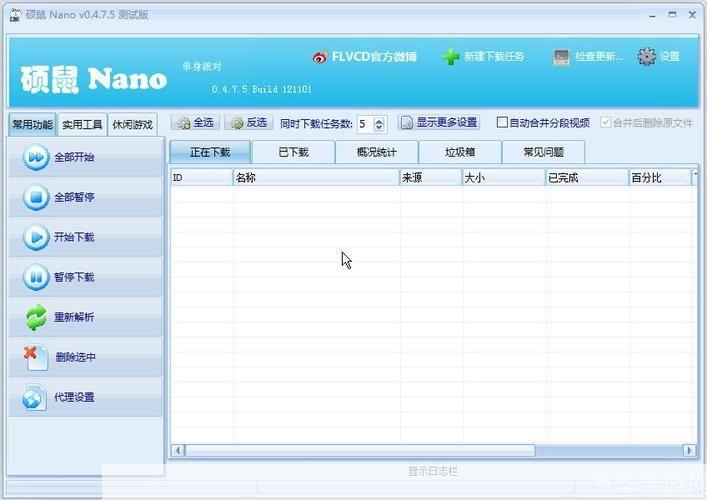Click 重新解析 label text
Image resolution: width=707 pixels, height=500 pixels.
tap(74, 317)
